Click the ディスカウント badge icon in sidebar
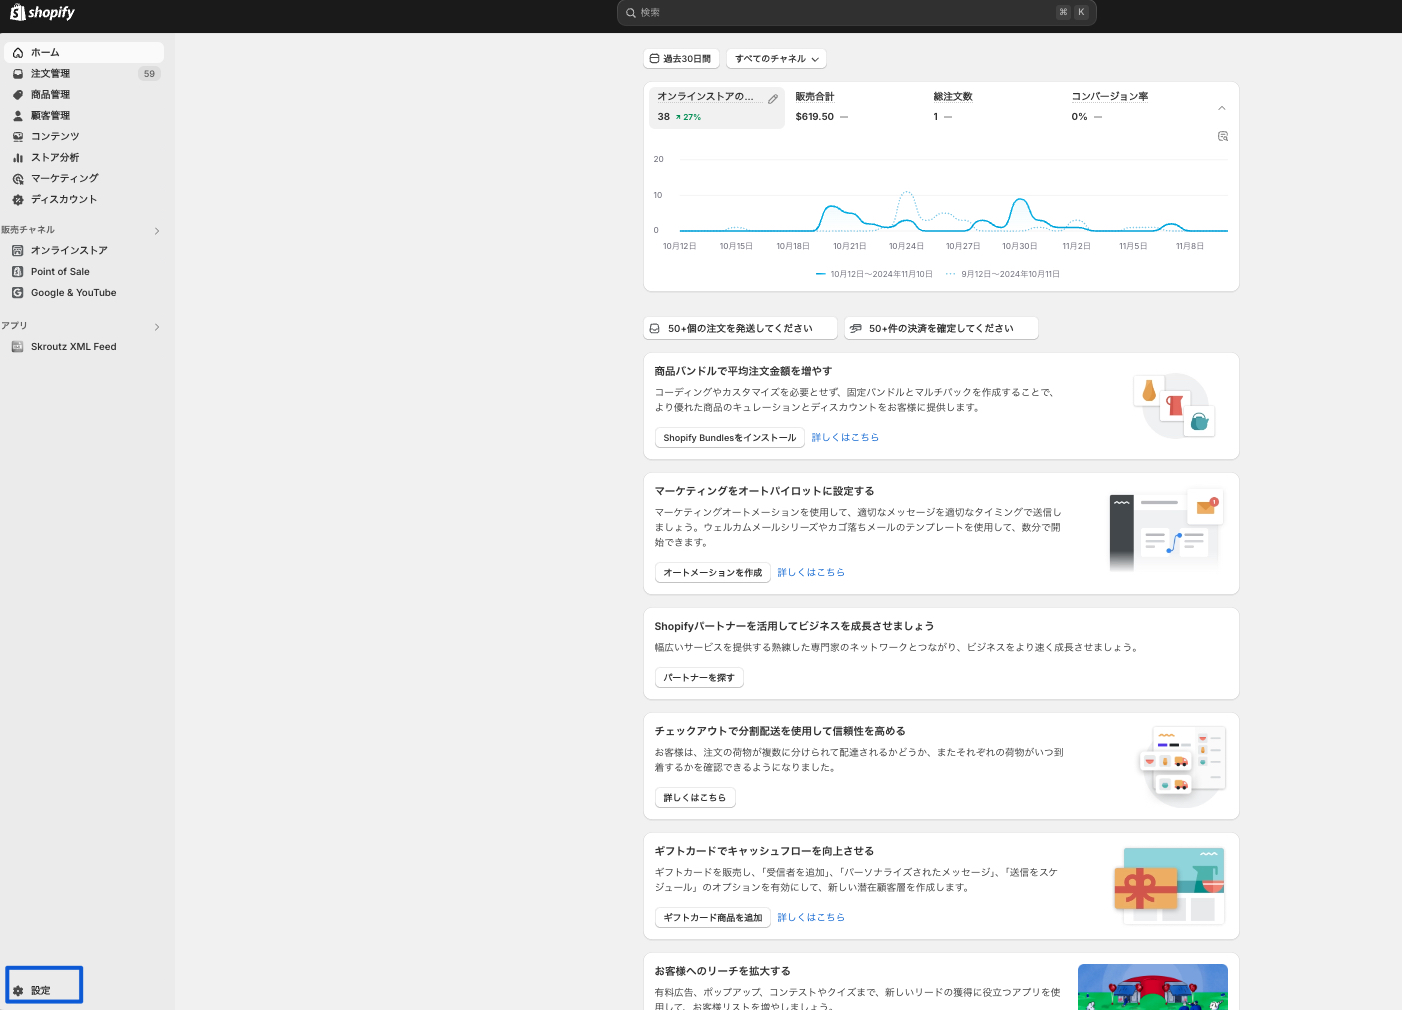This screenshot has height=1010, width=1402. 18,200
